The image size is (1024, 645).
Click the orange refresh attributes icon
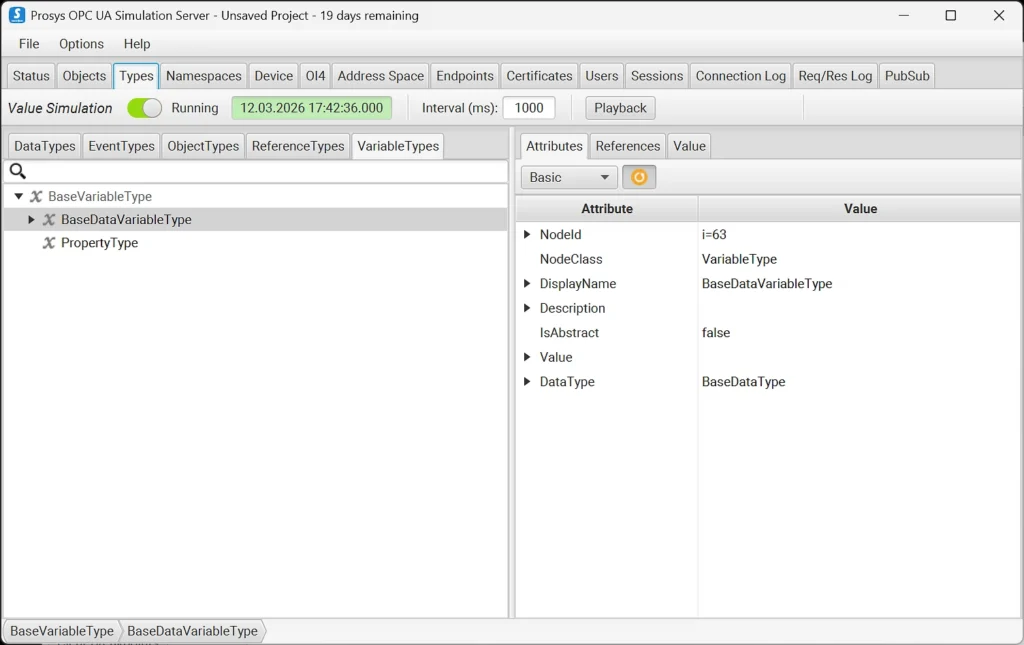point(639,177)
